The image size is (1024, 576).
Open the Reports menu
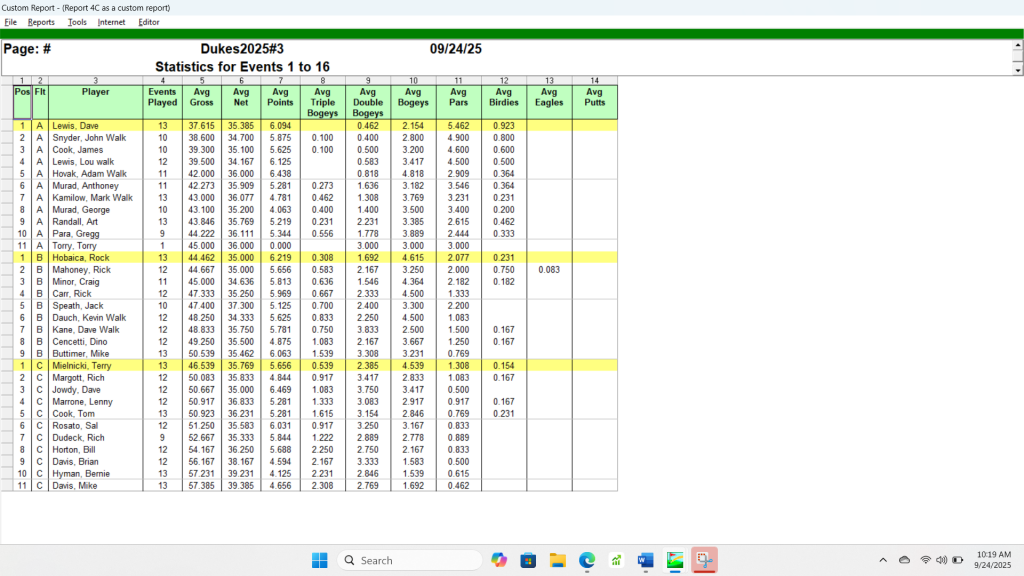41,22
